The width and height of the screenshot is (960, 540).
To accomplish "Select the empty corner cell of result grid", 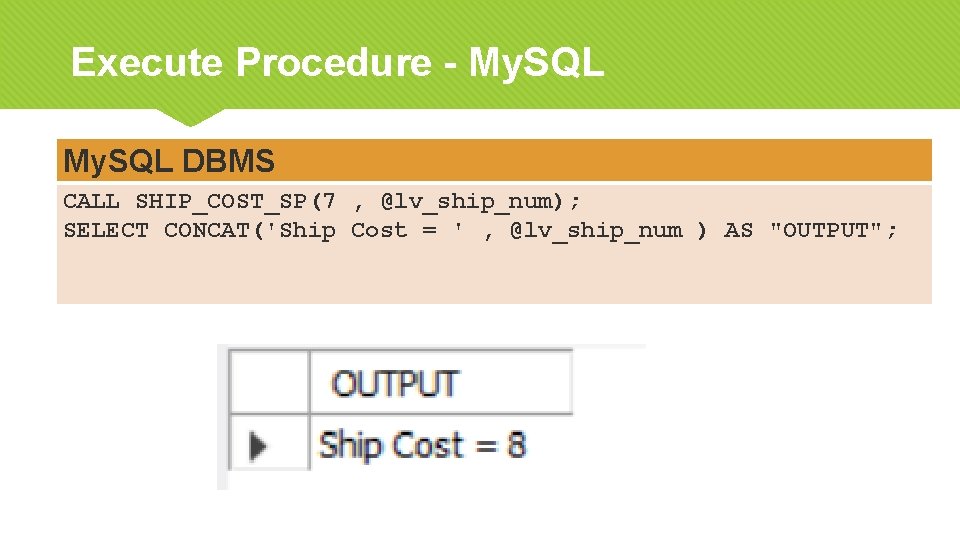I will pyautogui.click(x=268, y=382).
